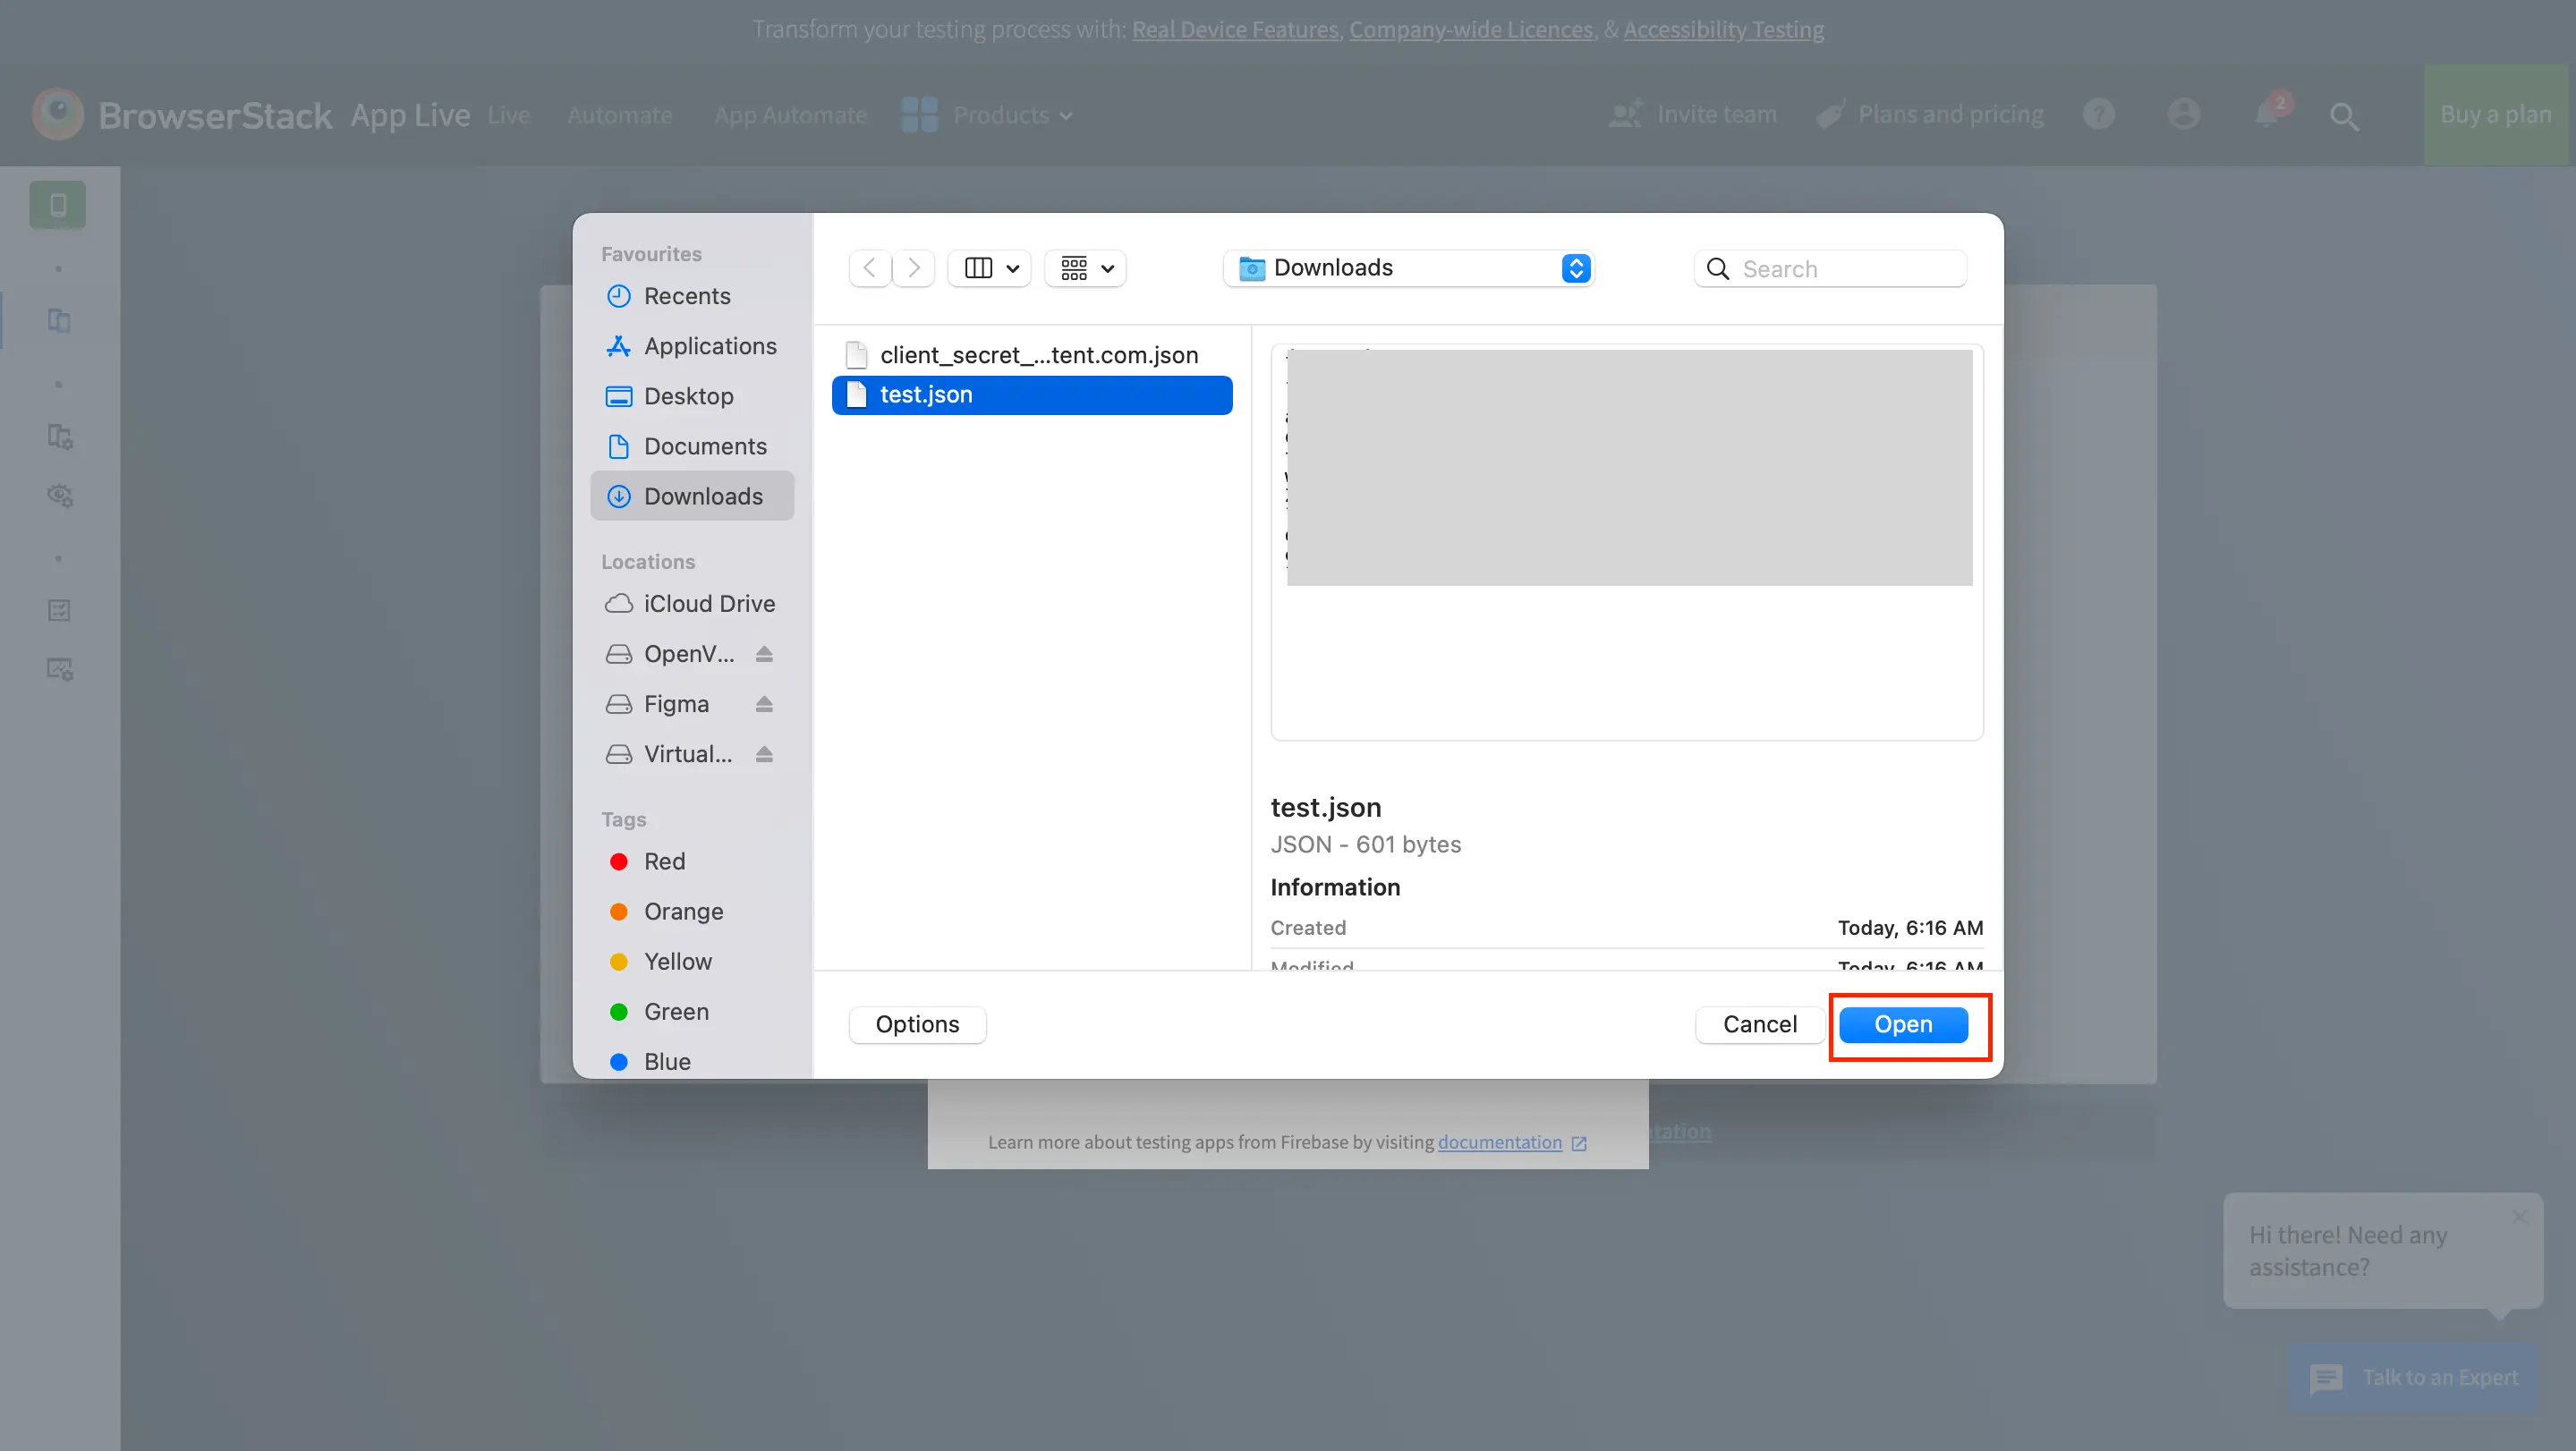Select the client_secret json file
This screenshot has height=1451, width=2576.
[1037, 355]
